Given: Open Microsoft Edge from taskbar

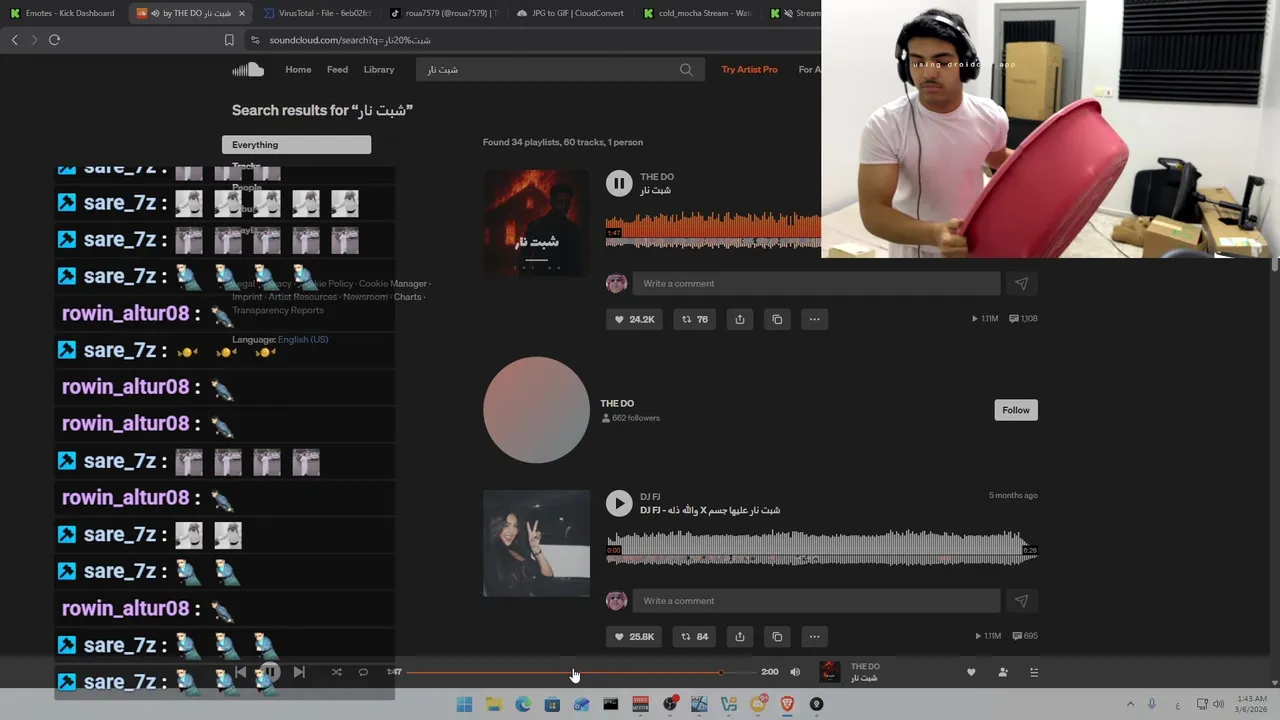Looking at the screenshot, I should click(523, 704).
